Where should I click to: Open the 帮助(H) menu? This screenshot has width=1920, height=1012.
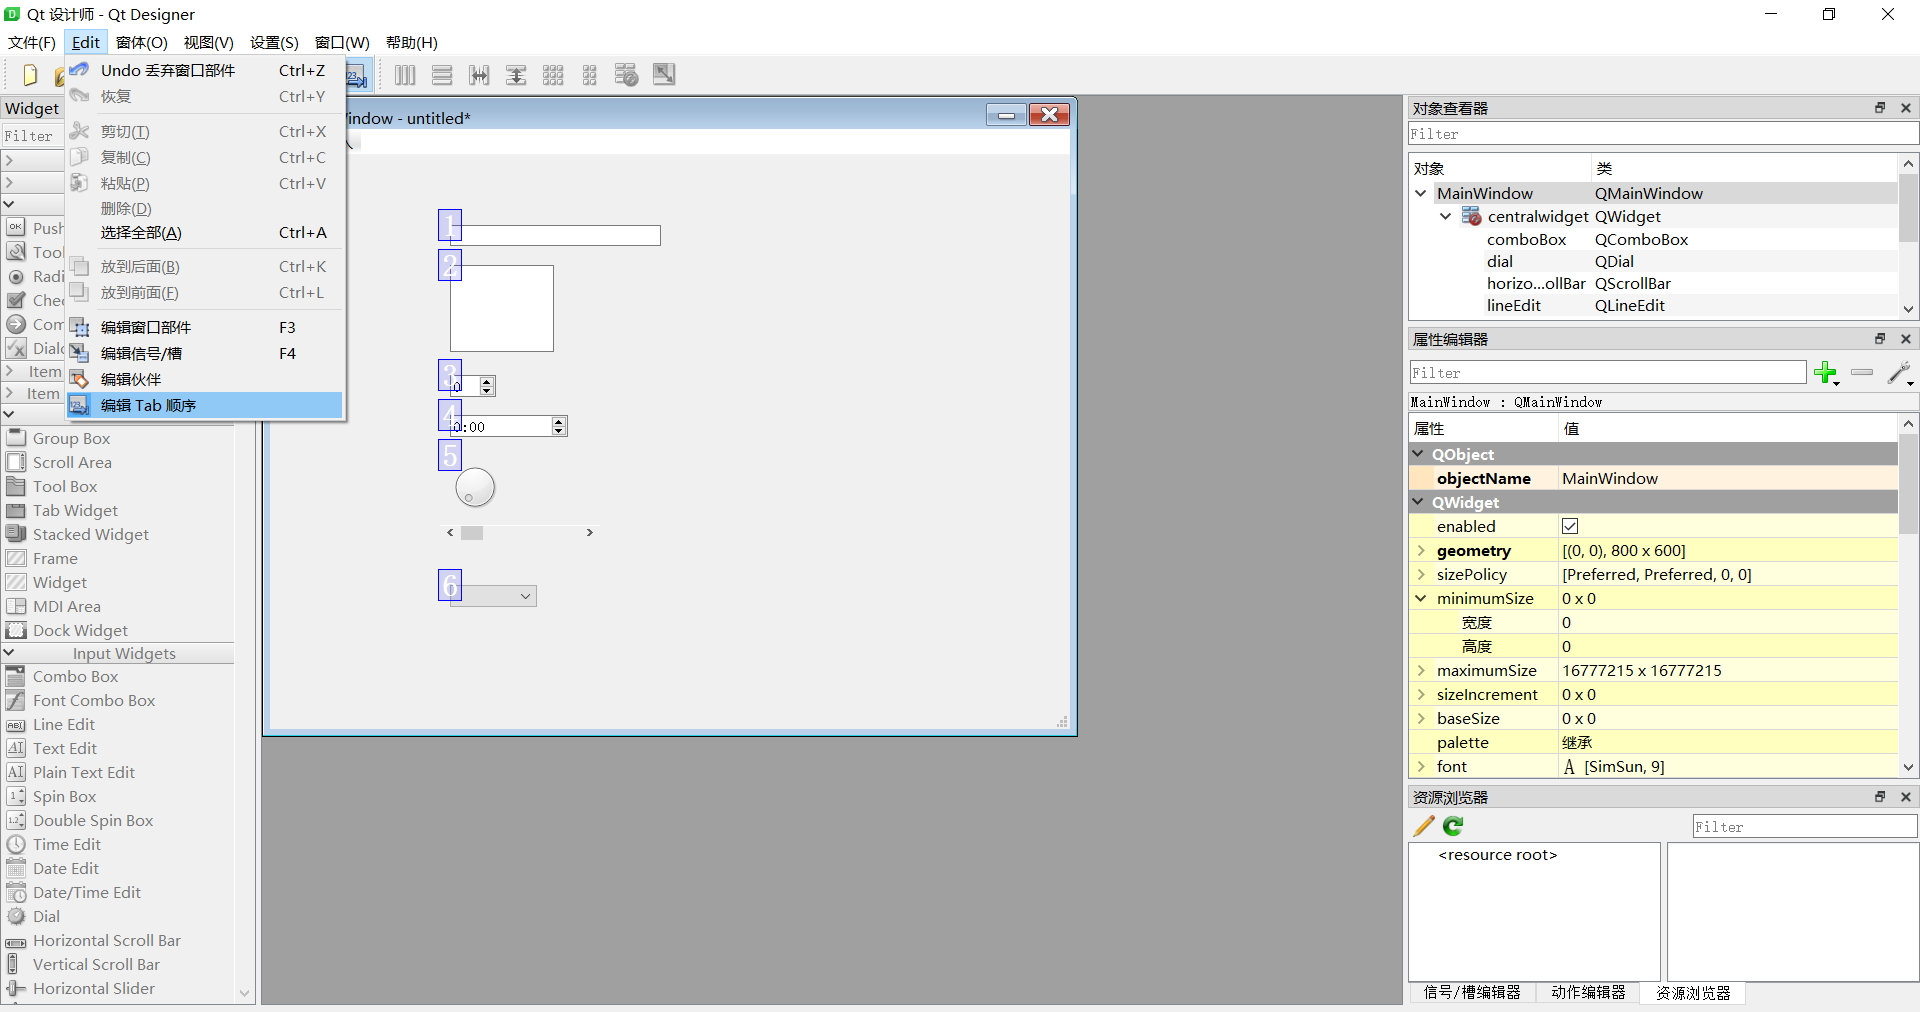[412, 42]
